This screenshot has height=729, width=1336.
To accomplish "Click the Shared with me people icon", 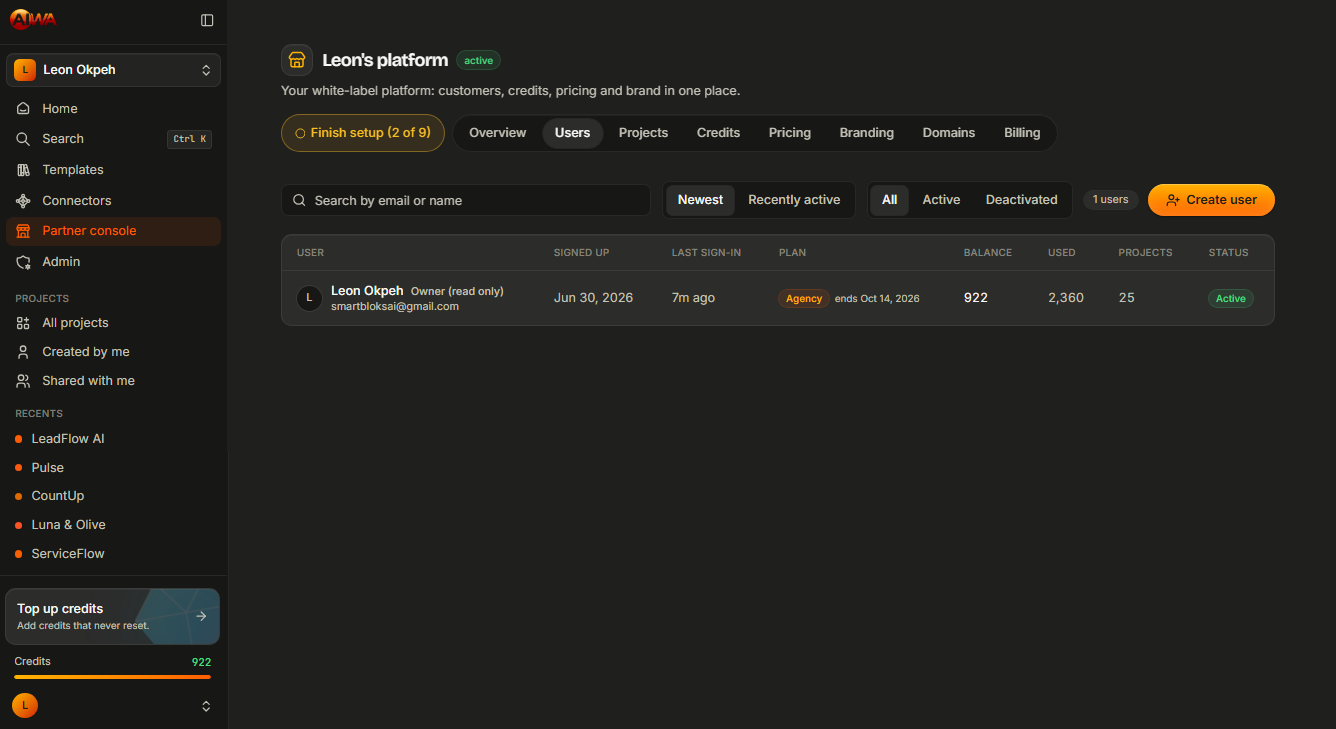I will tap(24, 381).
